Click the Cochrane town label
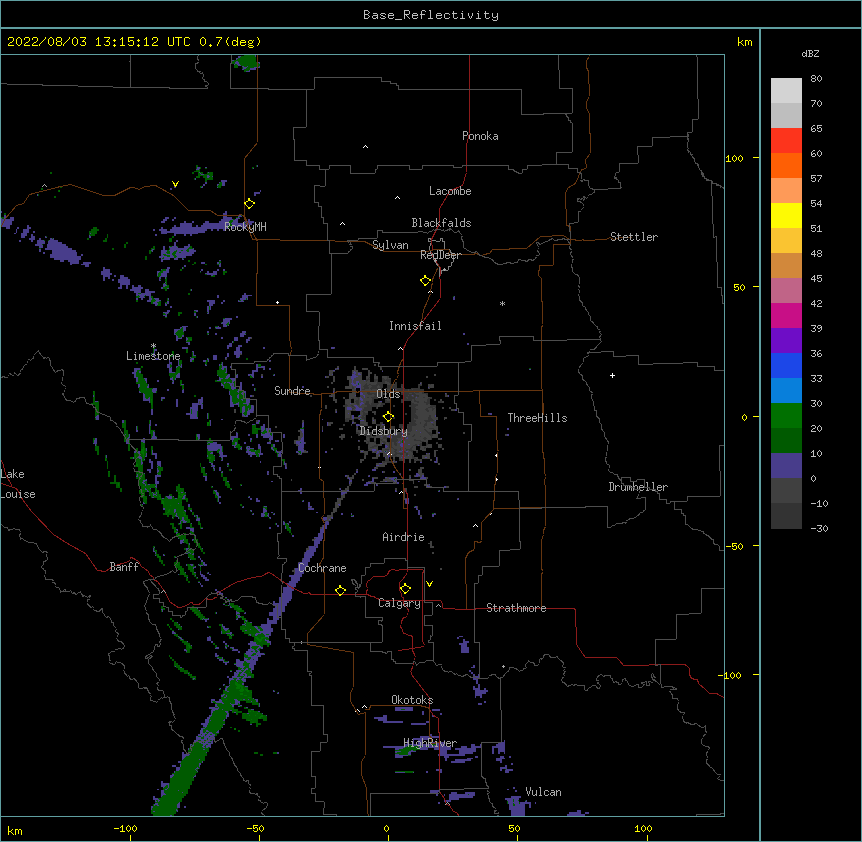The width and height of the screenshot is (862, 842). coord(322,568)
